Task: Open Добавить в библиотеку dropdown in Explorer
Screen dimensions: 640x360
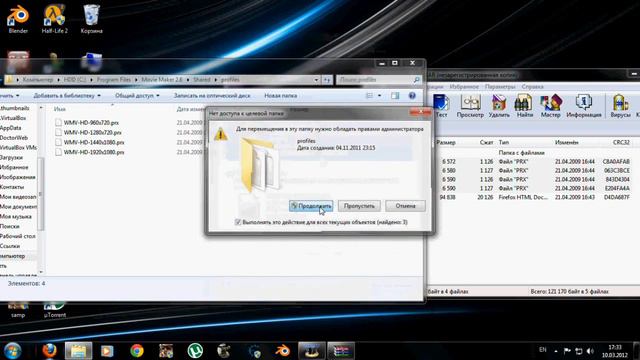Action: point(67,96)
